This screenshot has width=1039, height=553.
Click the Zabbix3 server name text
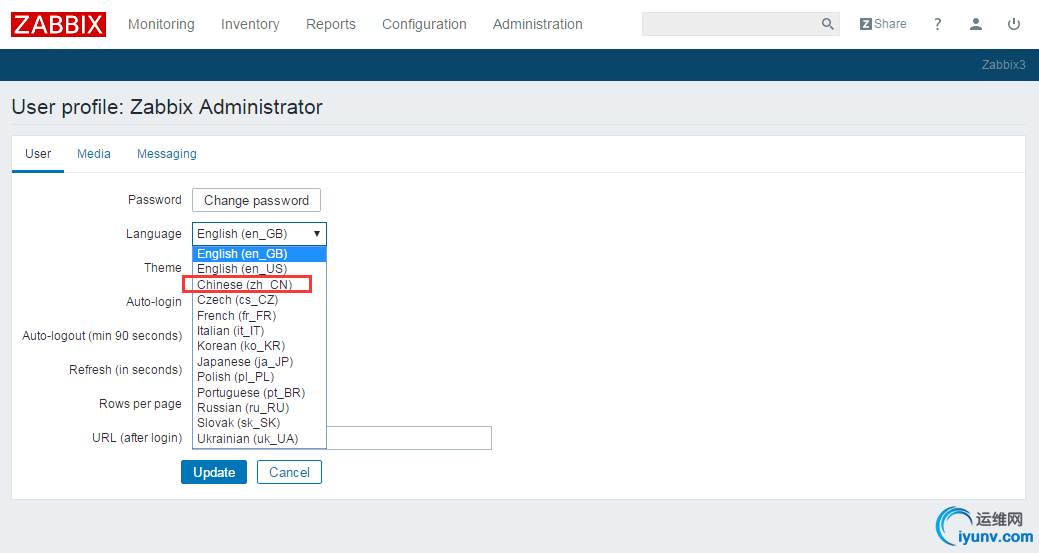1003,65
